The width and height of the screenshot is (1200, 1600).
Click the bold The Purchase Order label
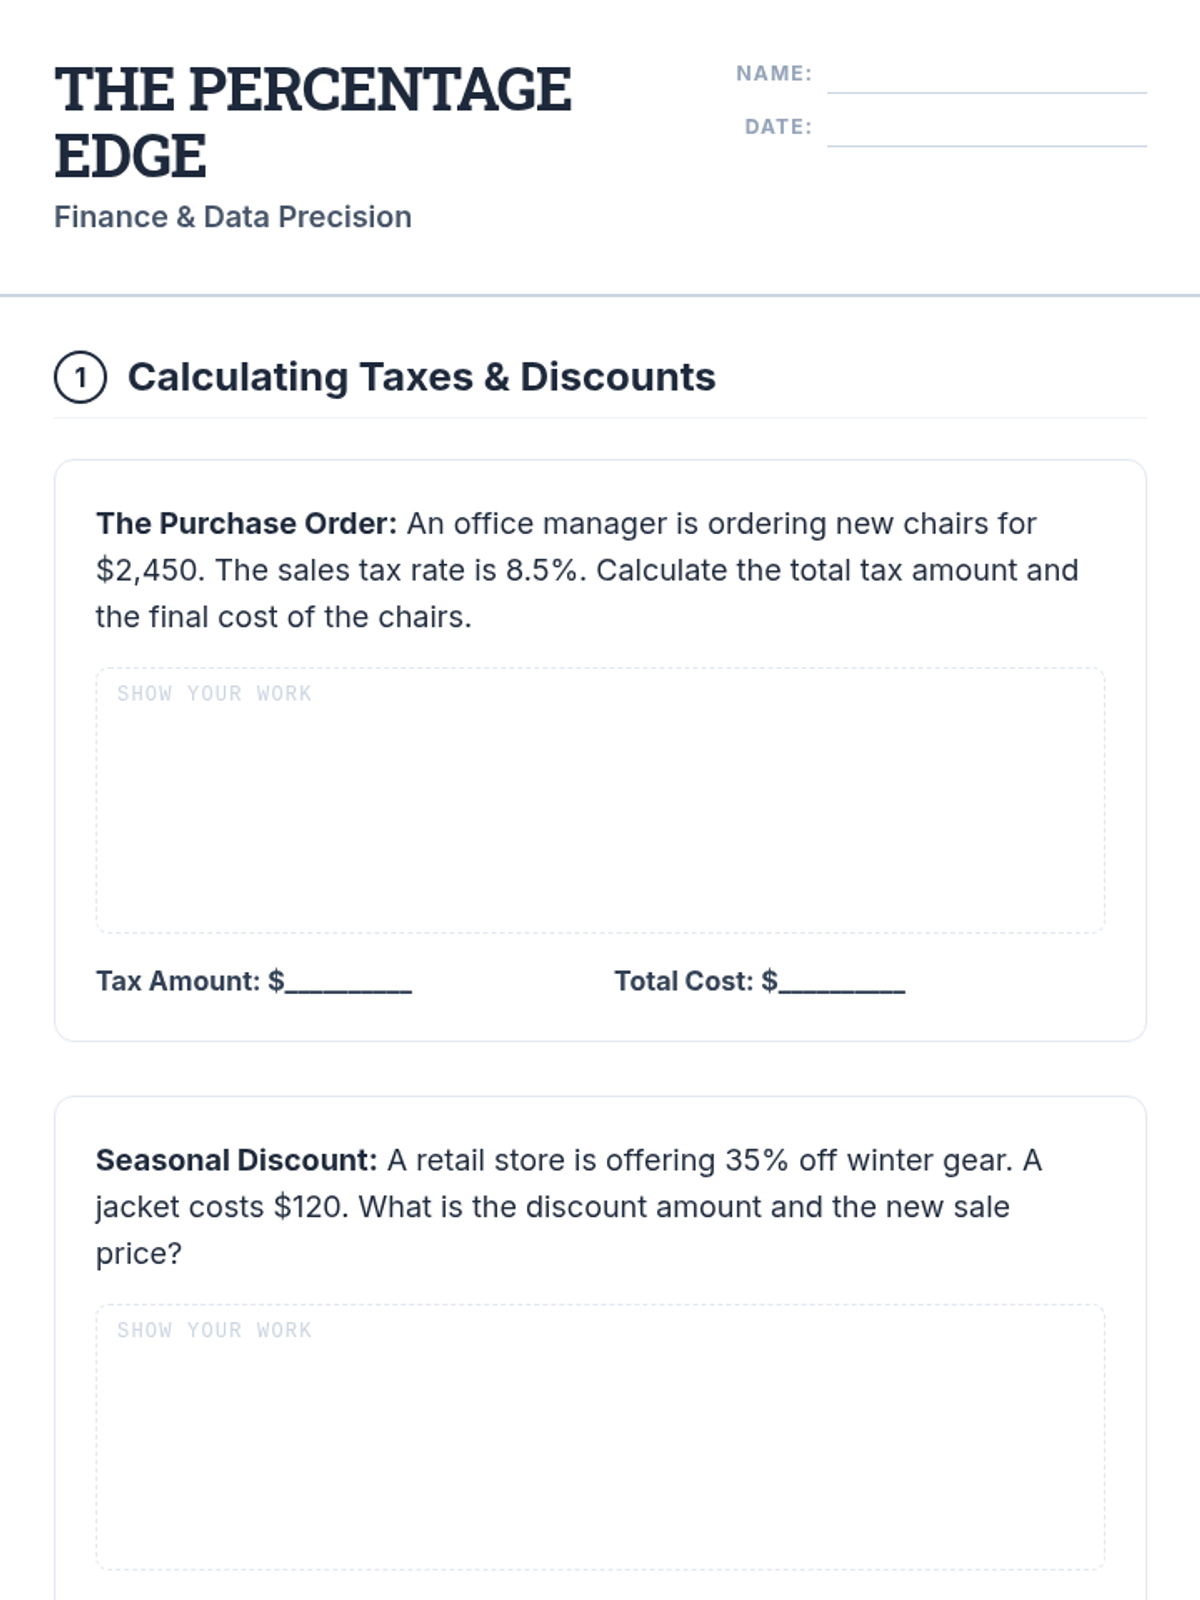point(246,524)
